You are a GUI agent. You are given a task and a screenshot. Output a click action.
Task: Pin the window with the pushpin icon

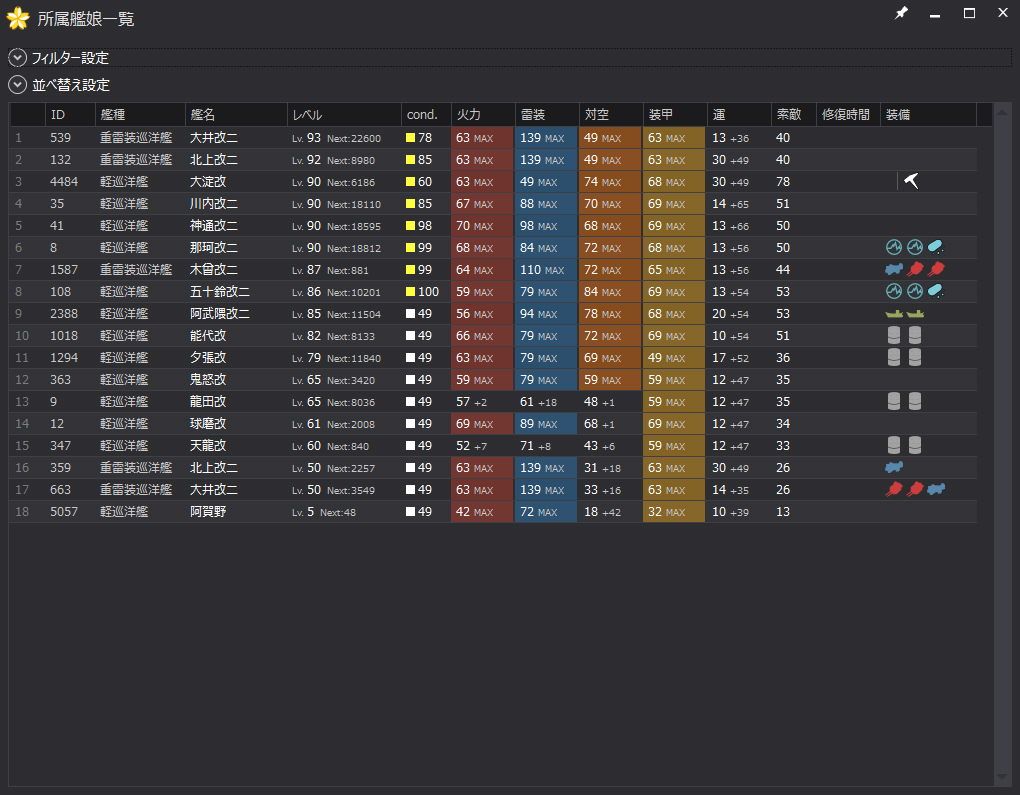point(901,13)
